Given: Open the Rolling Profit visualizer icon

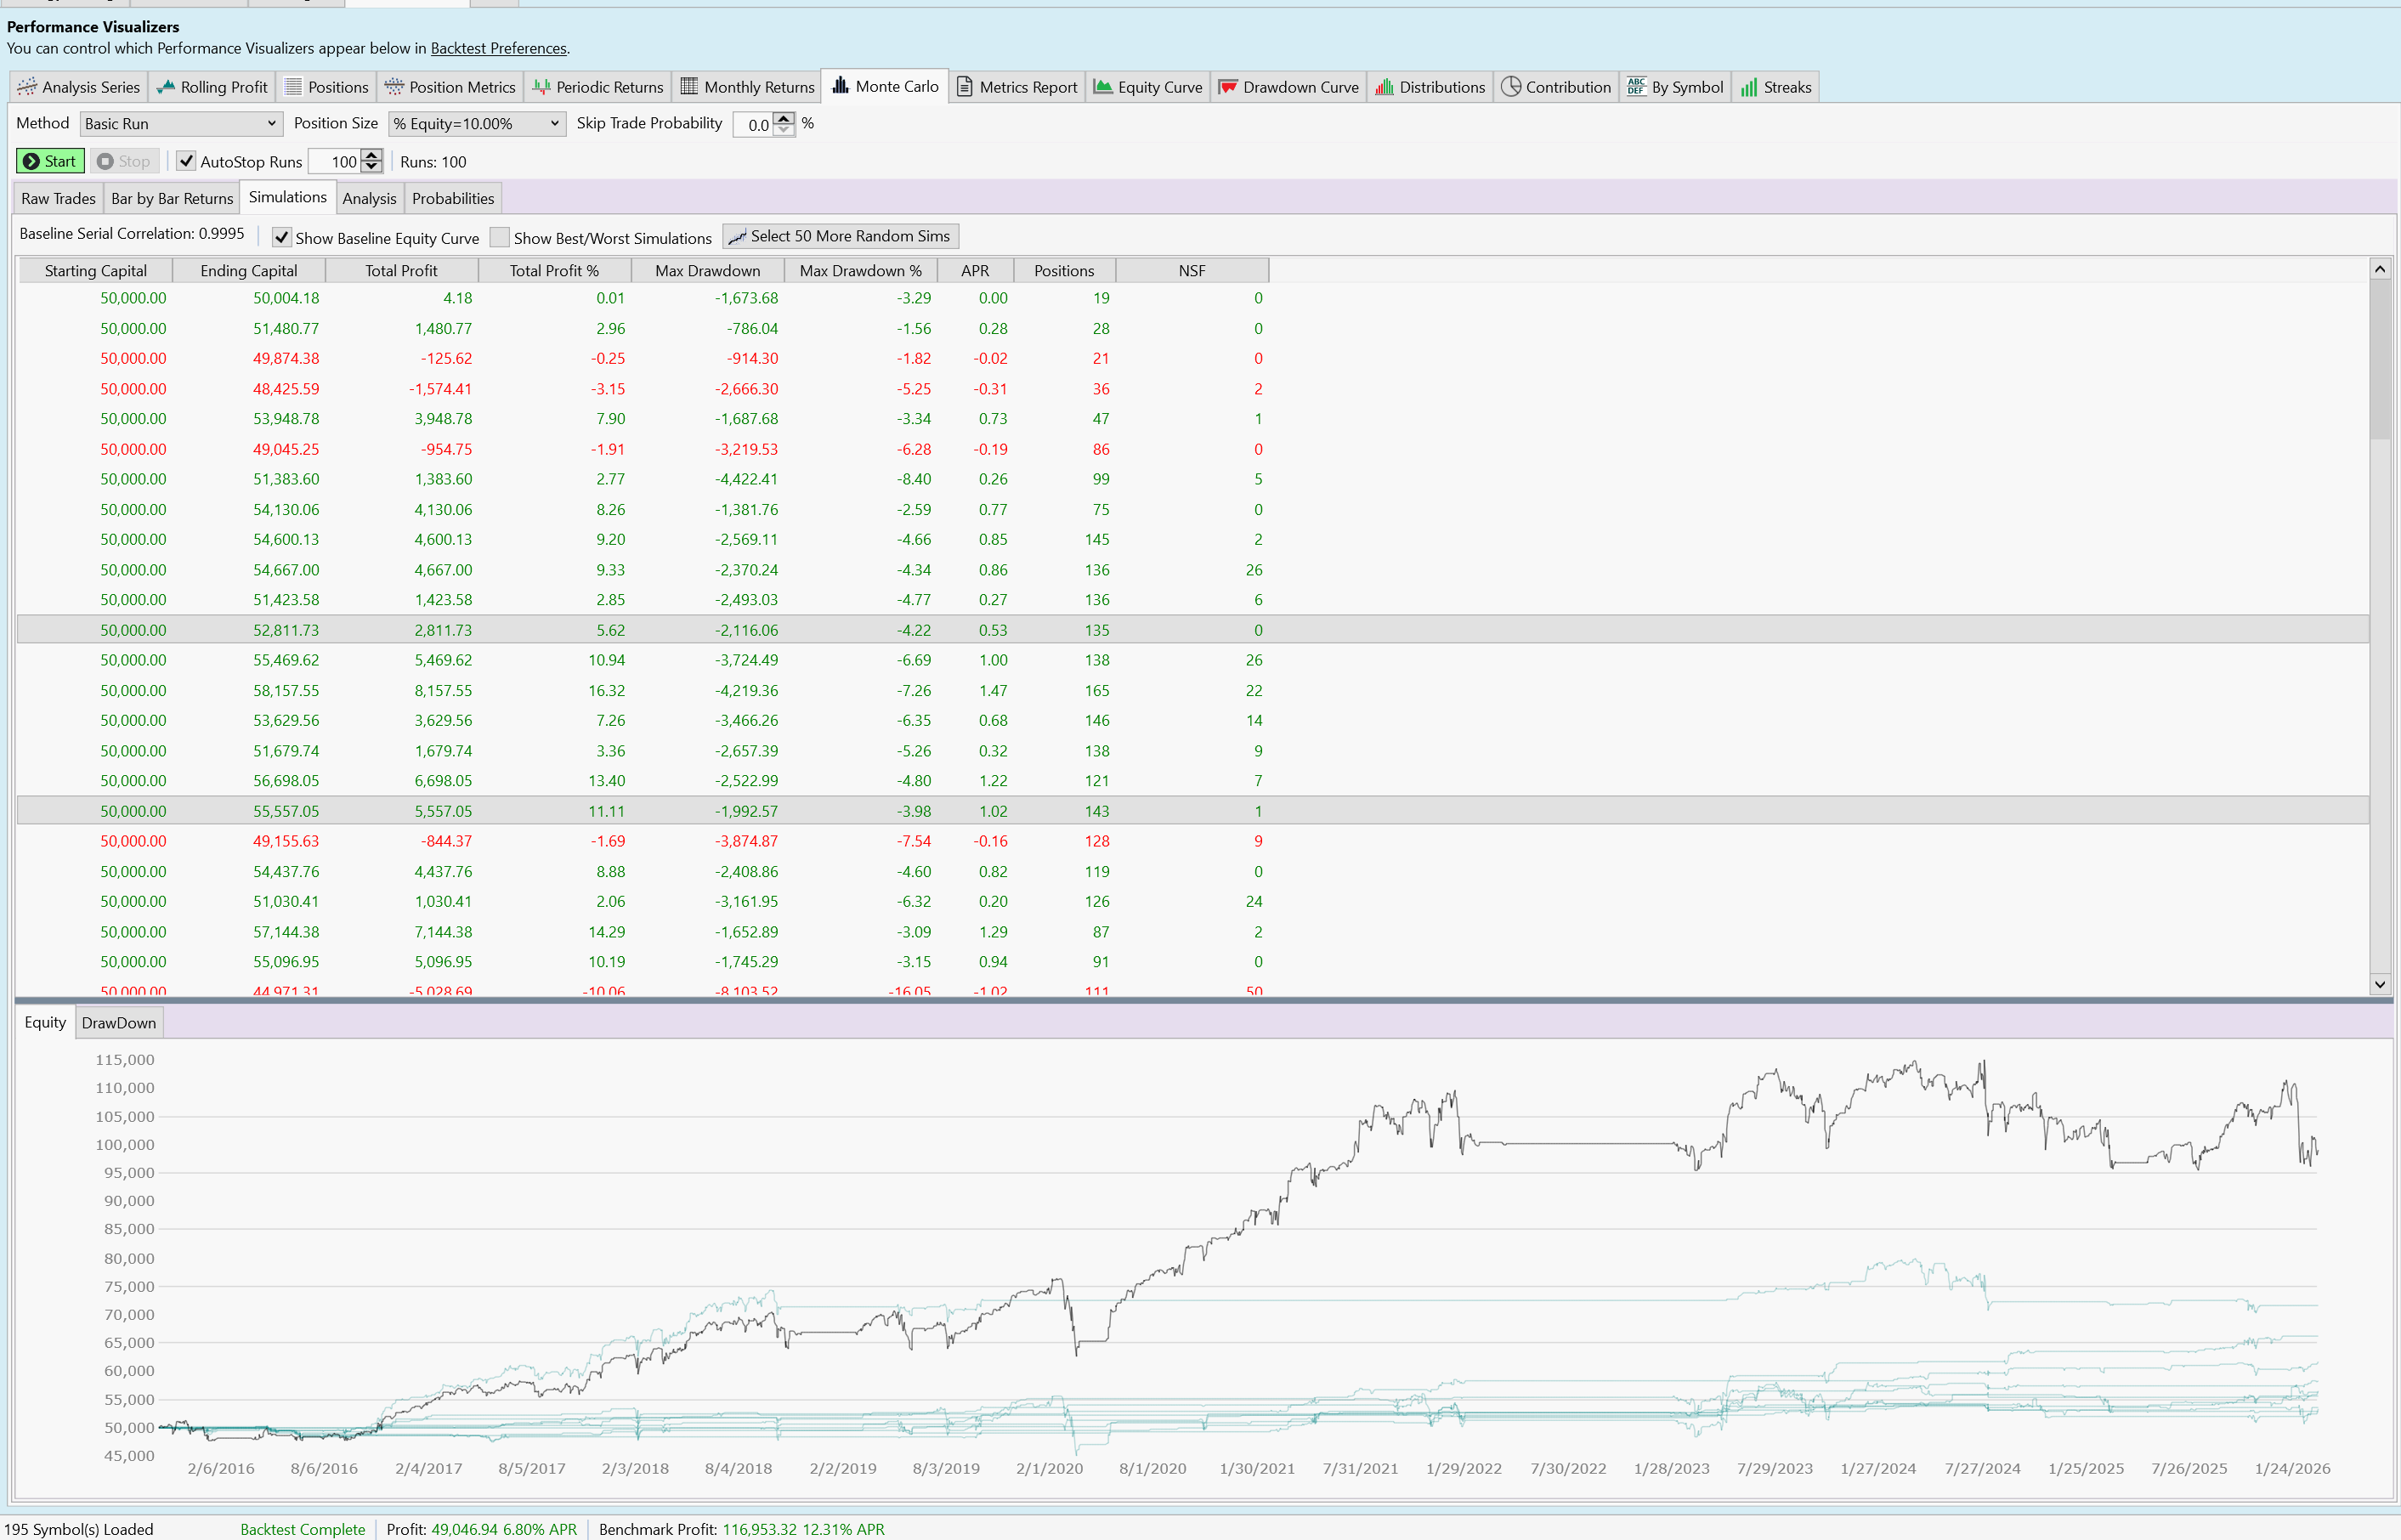Looking at the screenshot, I should pos(166,87).
